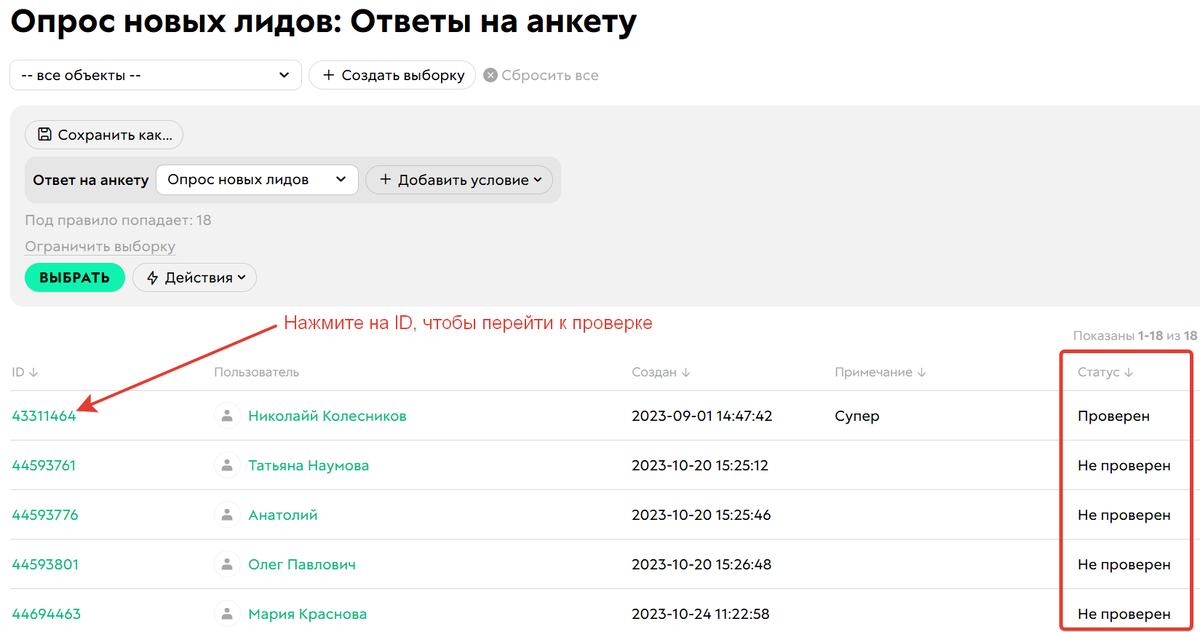Click the 'Ограничить выборку' link
Image resolution: width=1200 pixels, height=632 pixels.
click(x=99, y=246)
